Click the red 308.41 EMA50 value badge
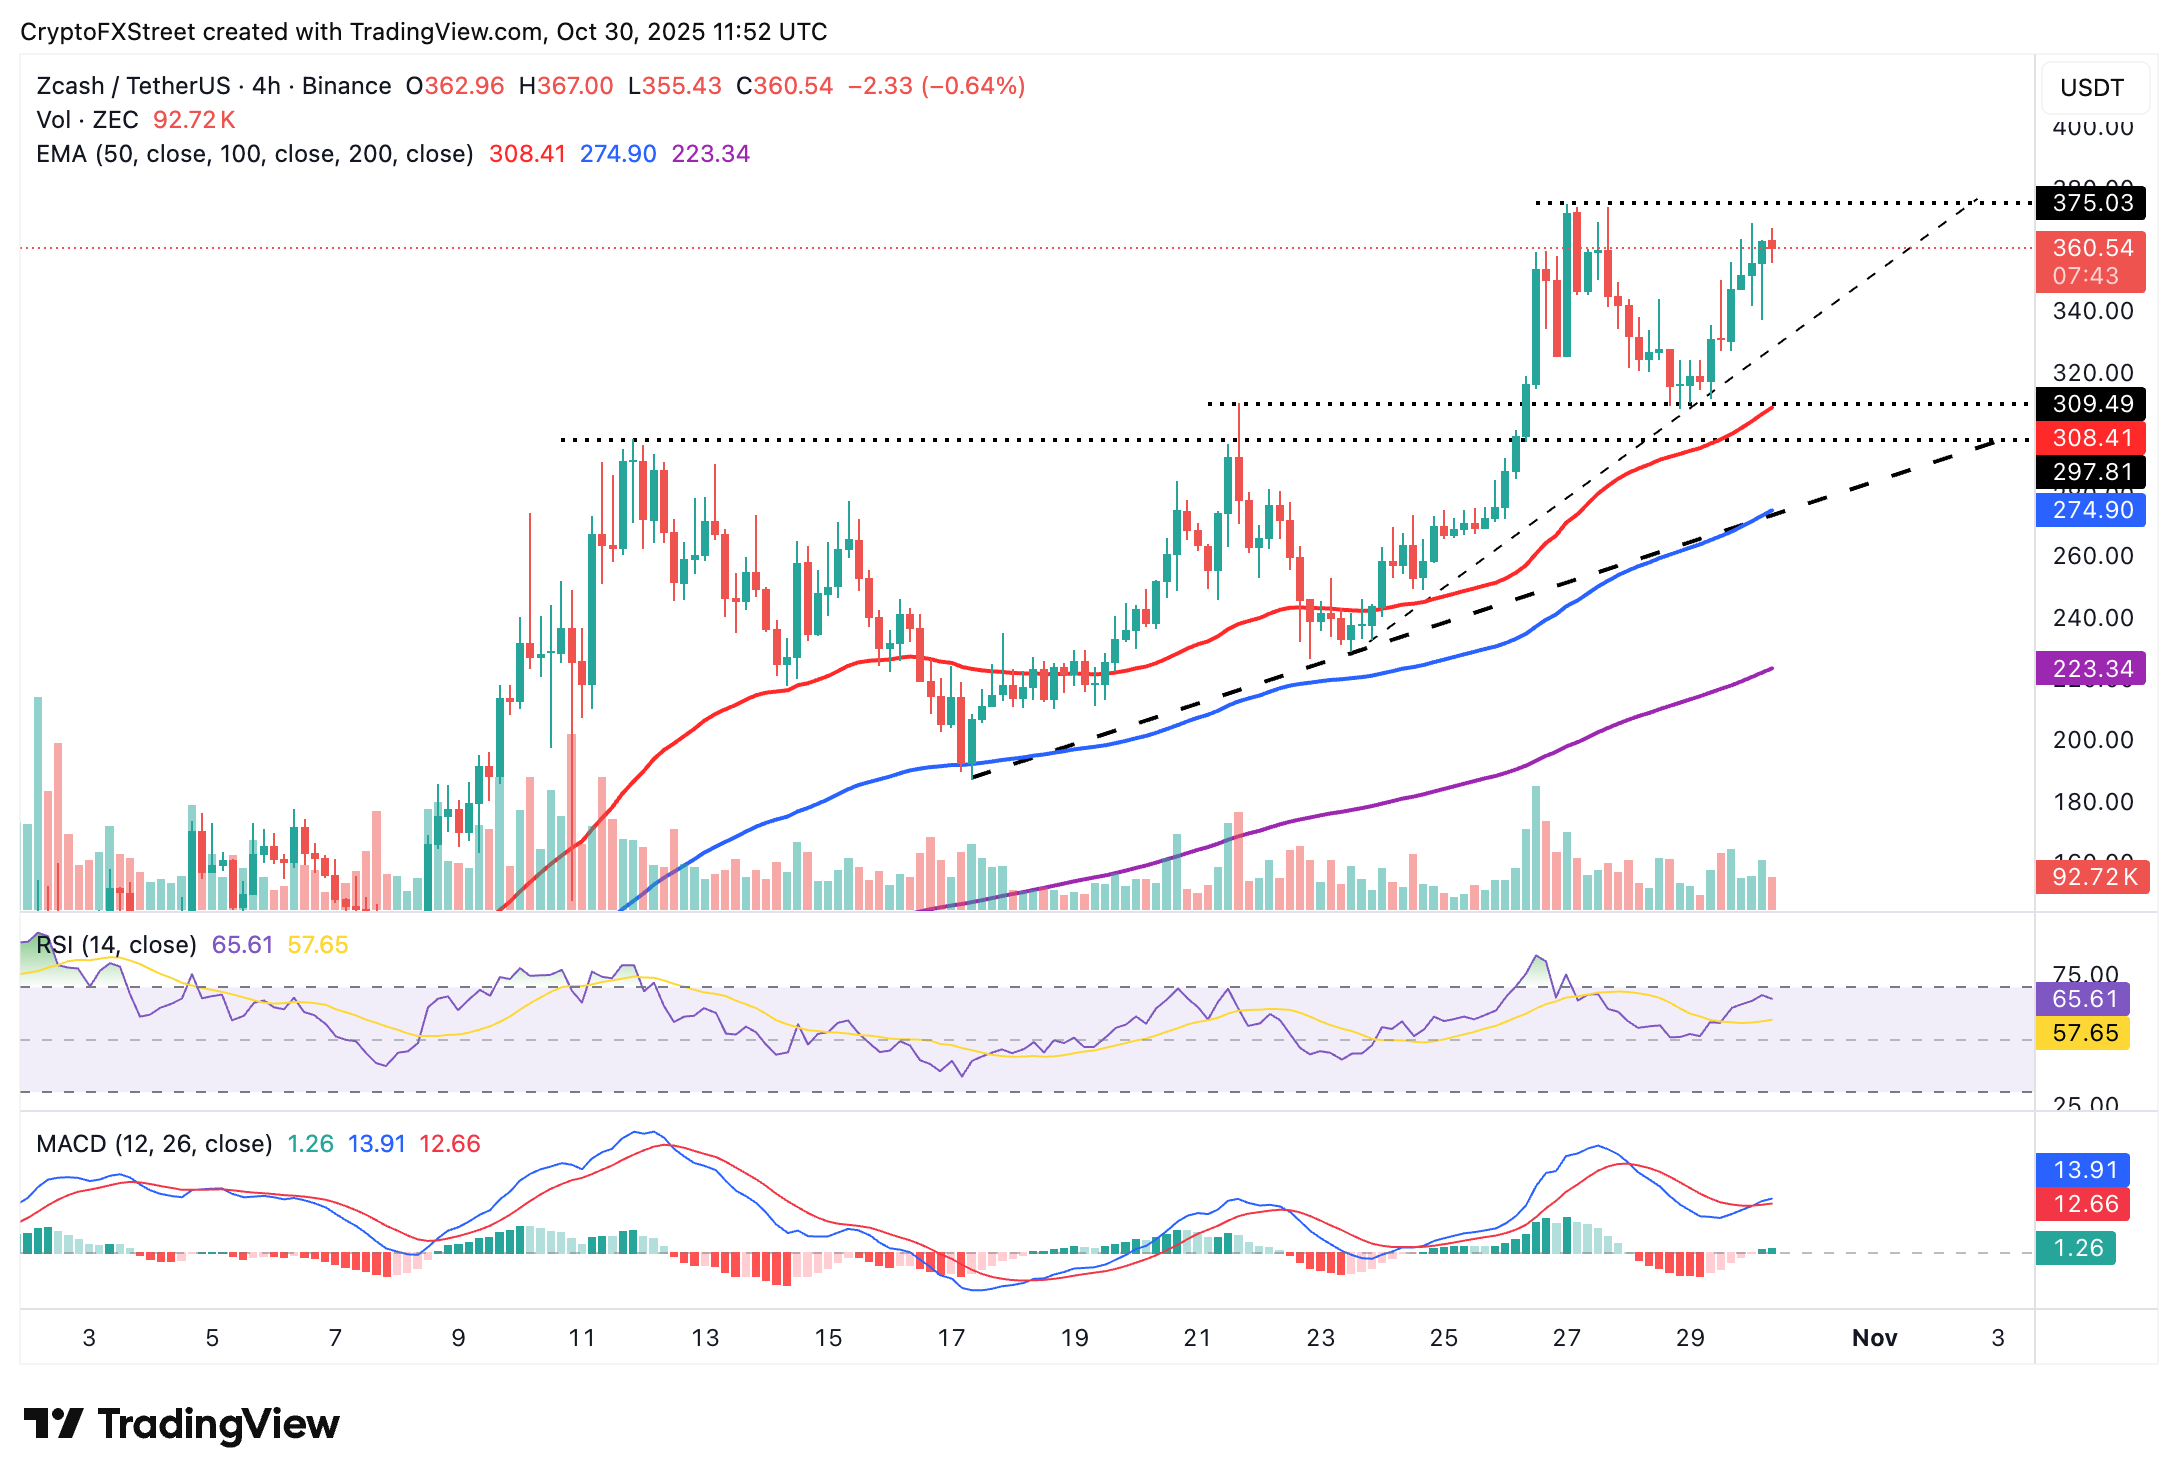This screenshot has width=2178, height=1484. (x=2092, y=438)
